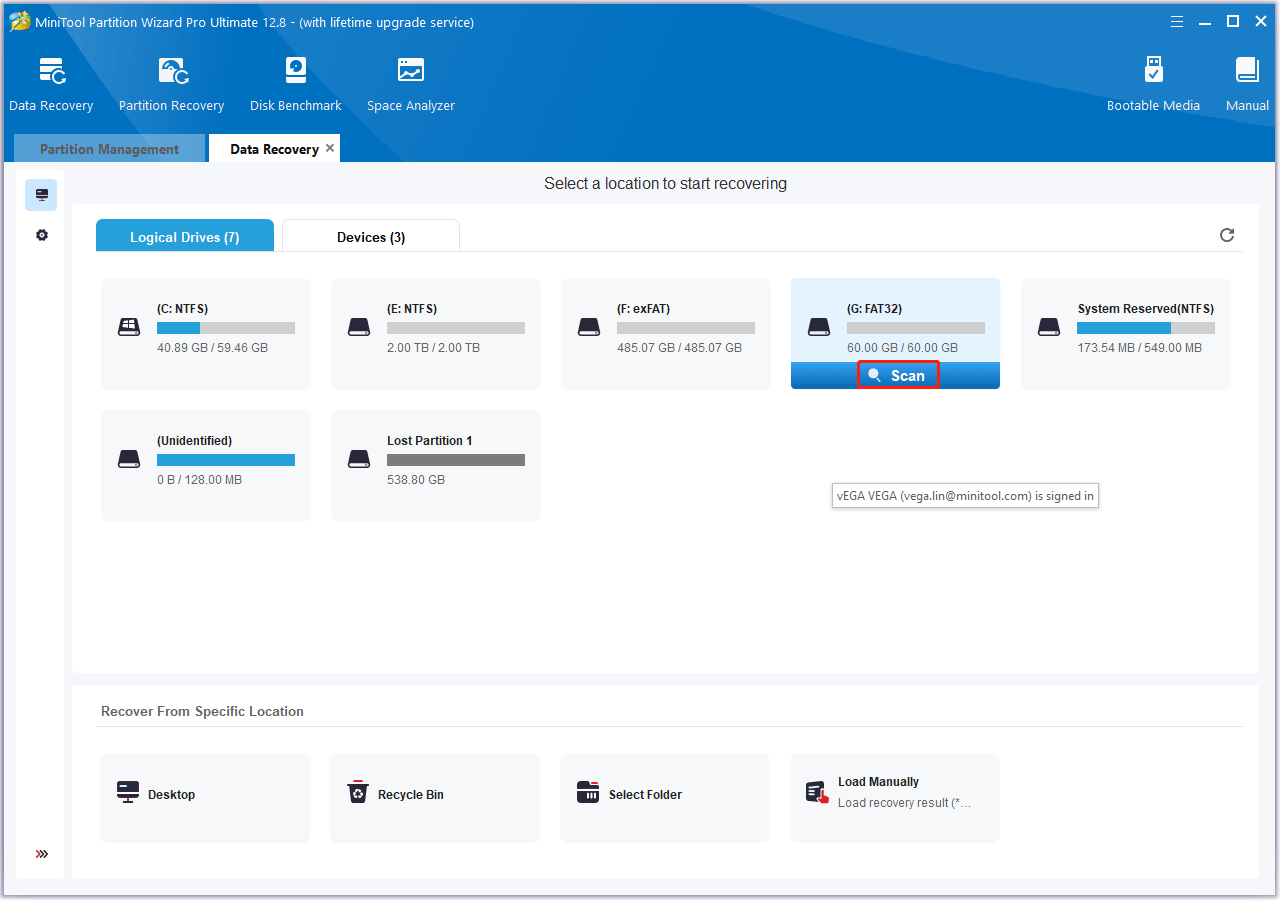Click the Recycle Bin trash icon
Screen dimensions: 1281x902
tap(358, 793)
